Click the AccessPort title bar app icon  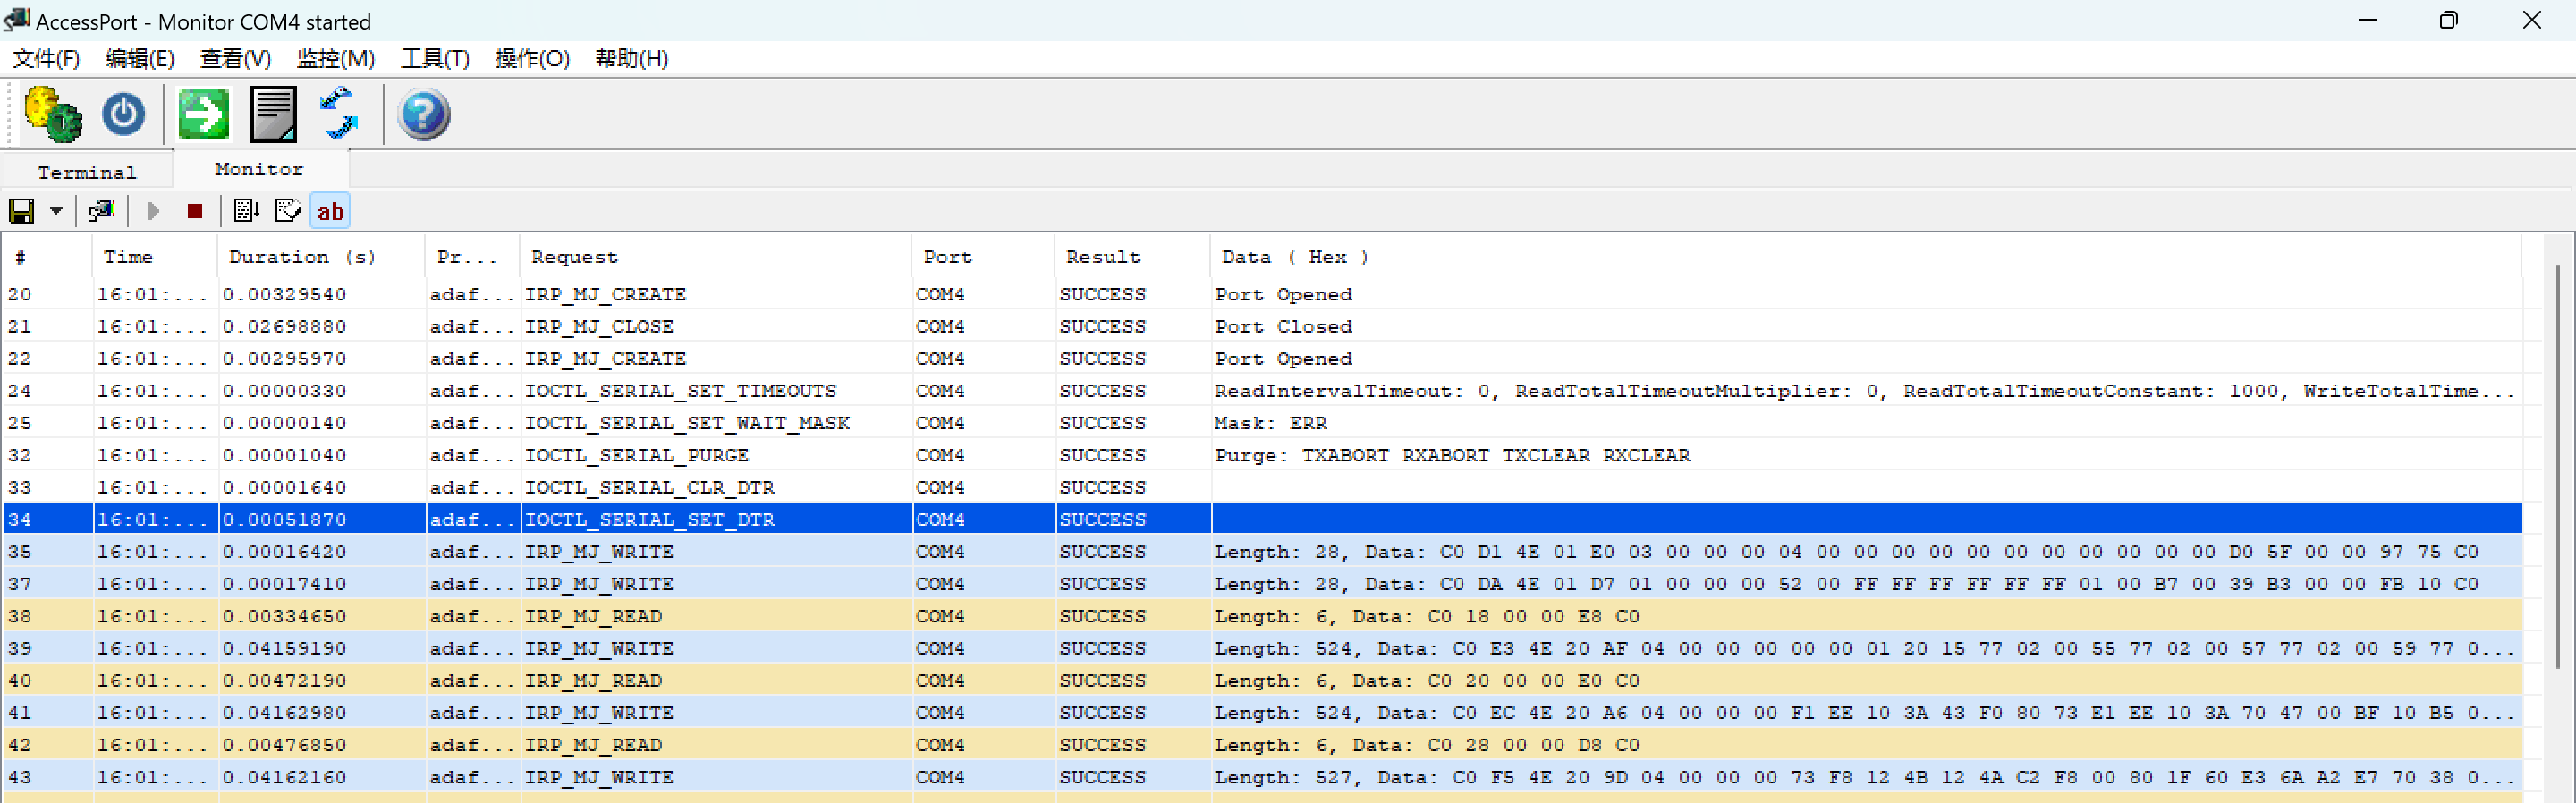pos(17,19)
